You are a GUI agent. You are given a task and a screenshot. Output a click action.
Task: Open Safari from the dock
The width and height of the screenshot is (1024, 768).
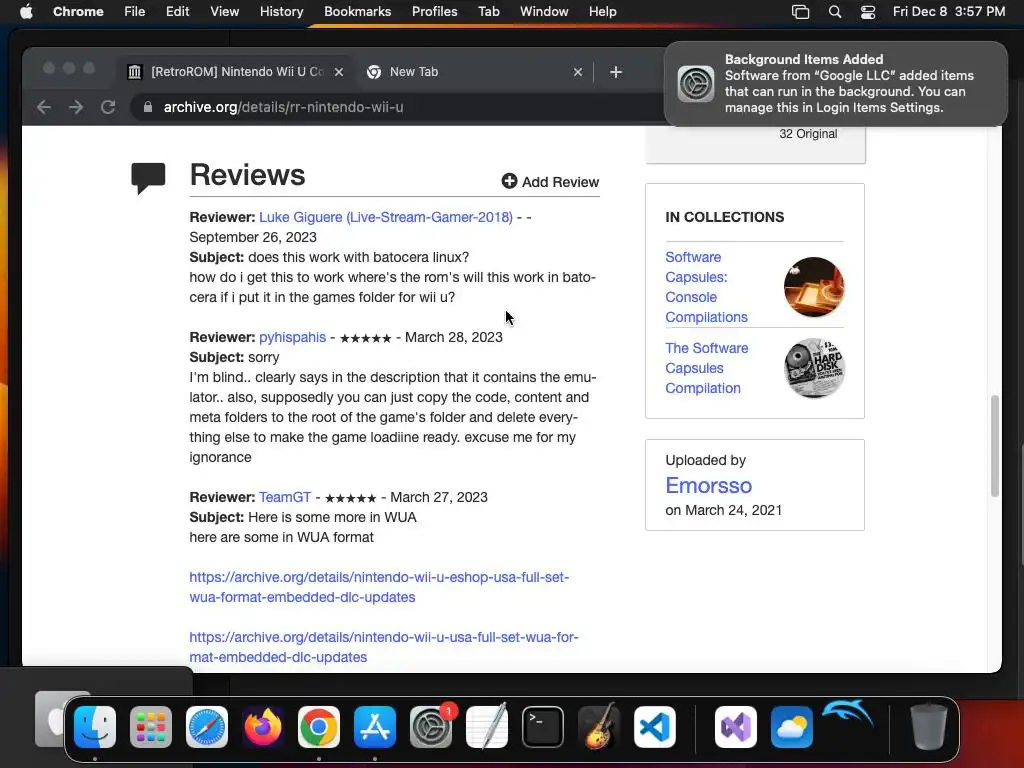pyautogui.click(x=207, y=726)
